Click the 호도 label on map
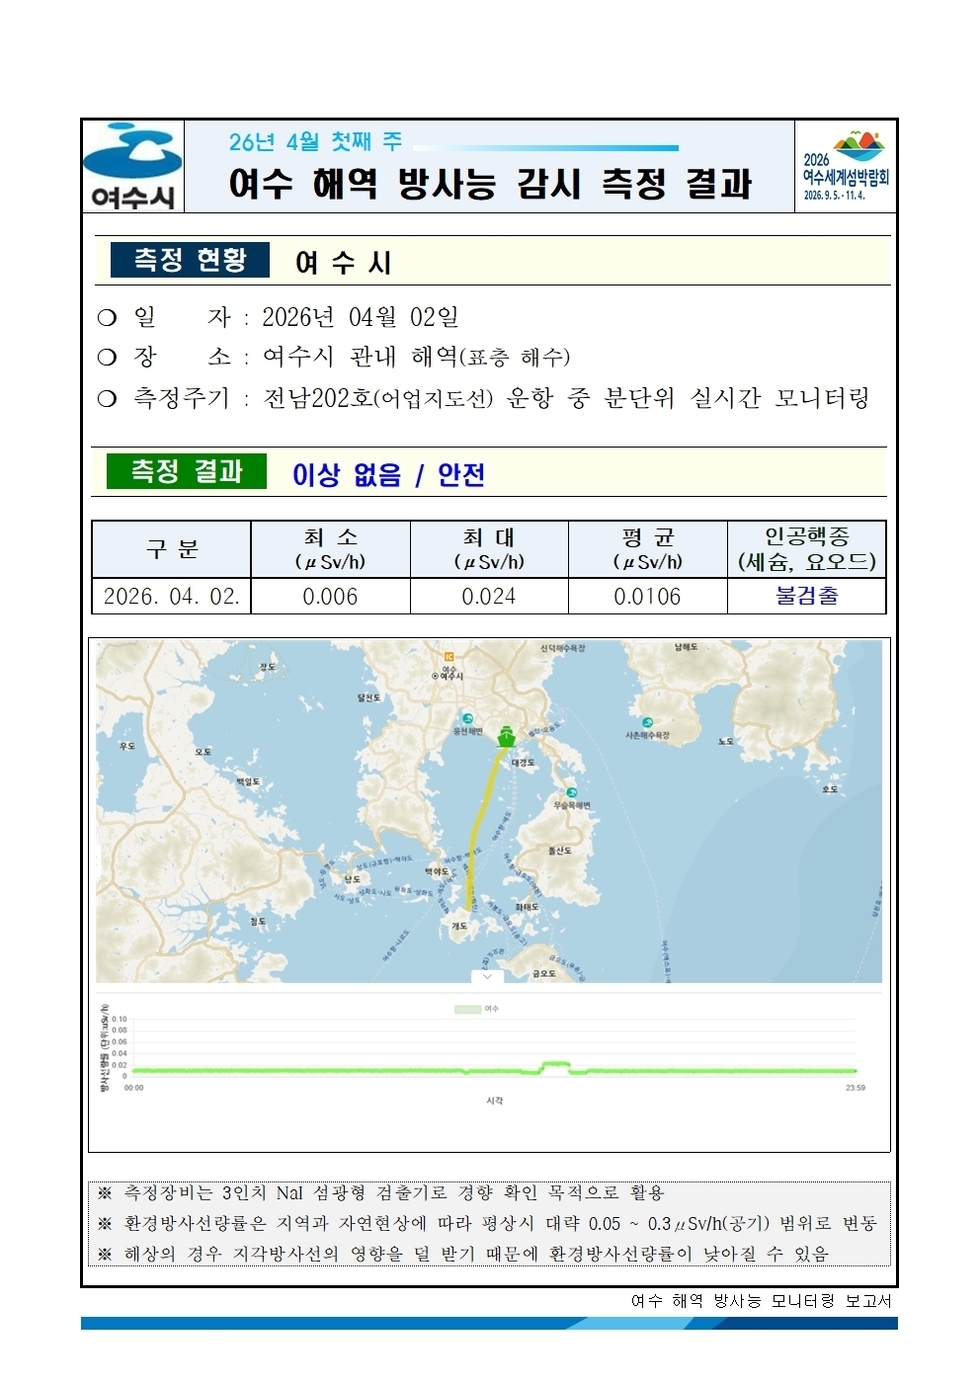This screenshot has height=1386, width=980. click(x=830, y=789)
